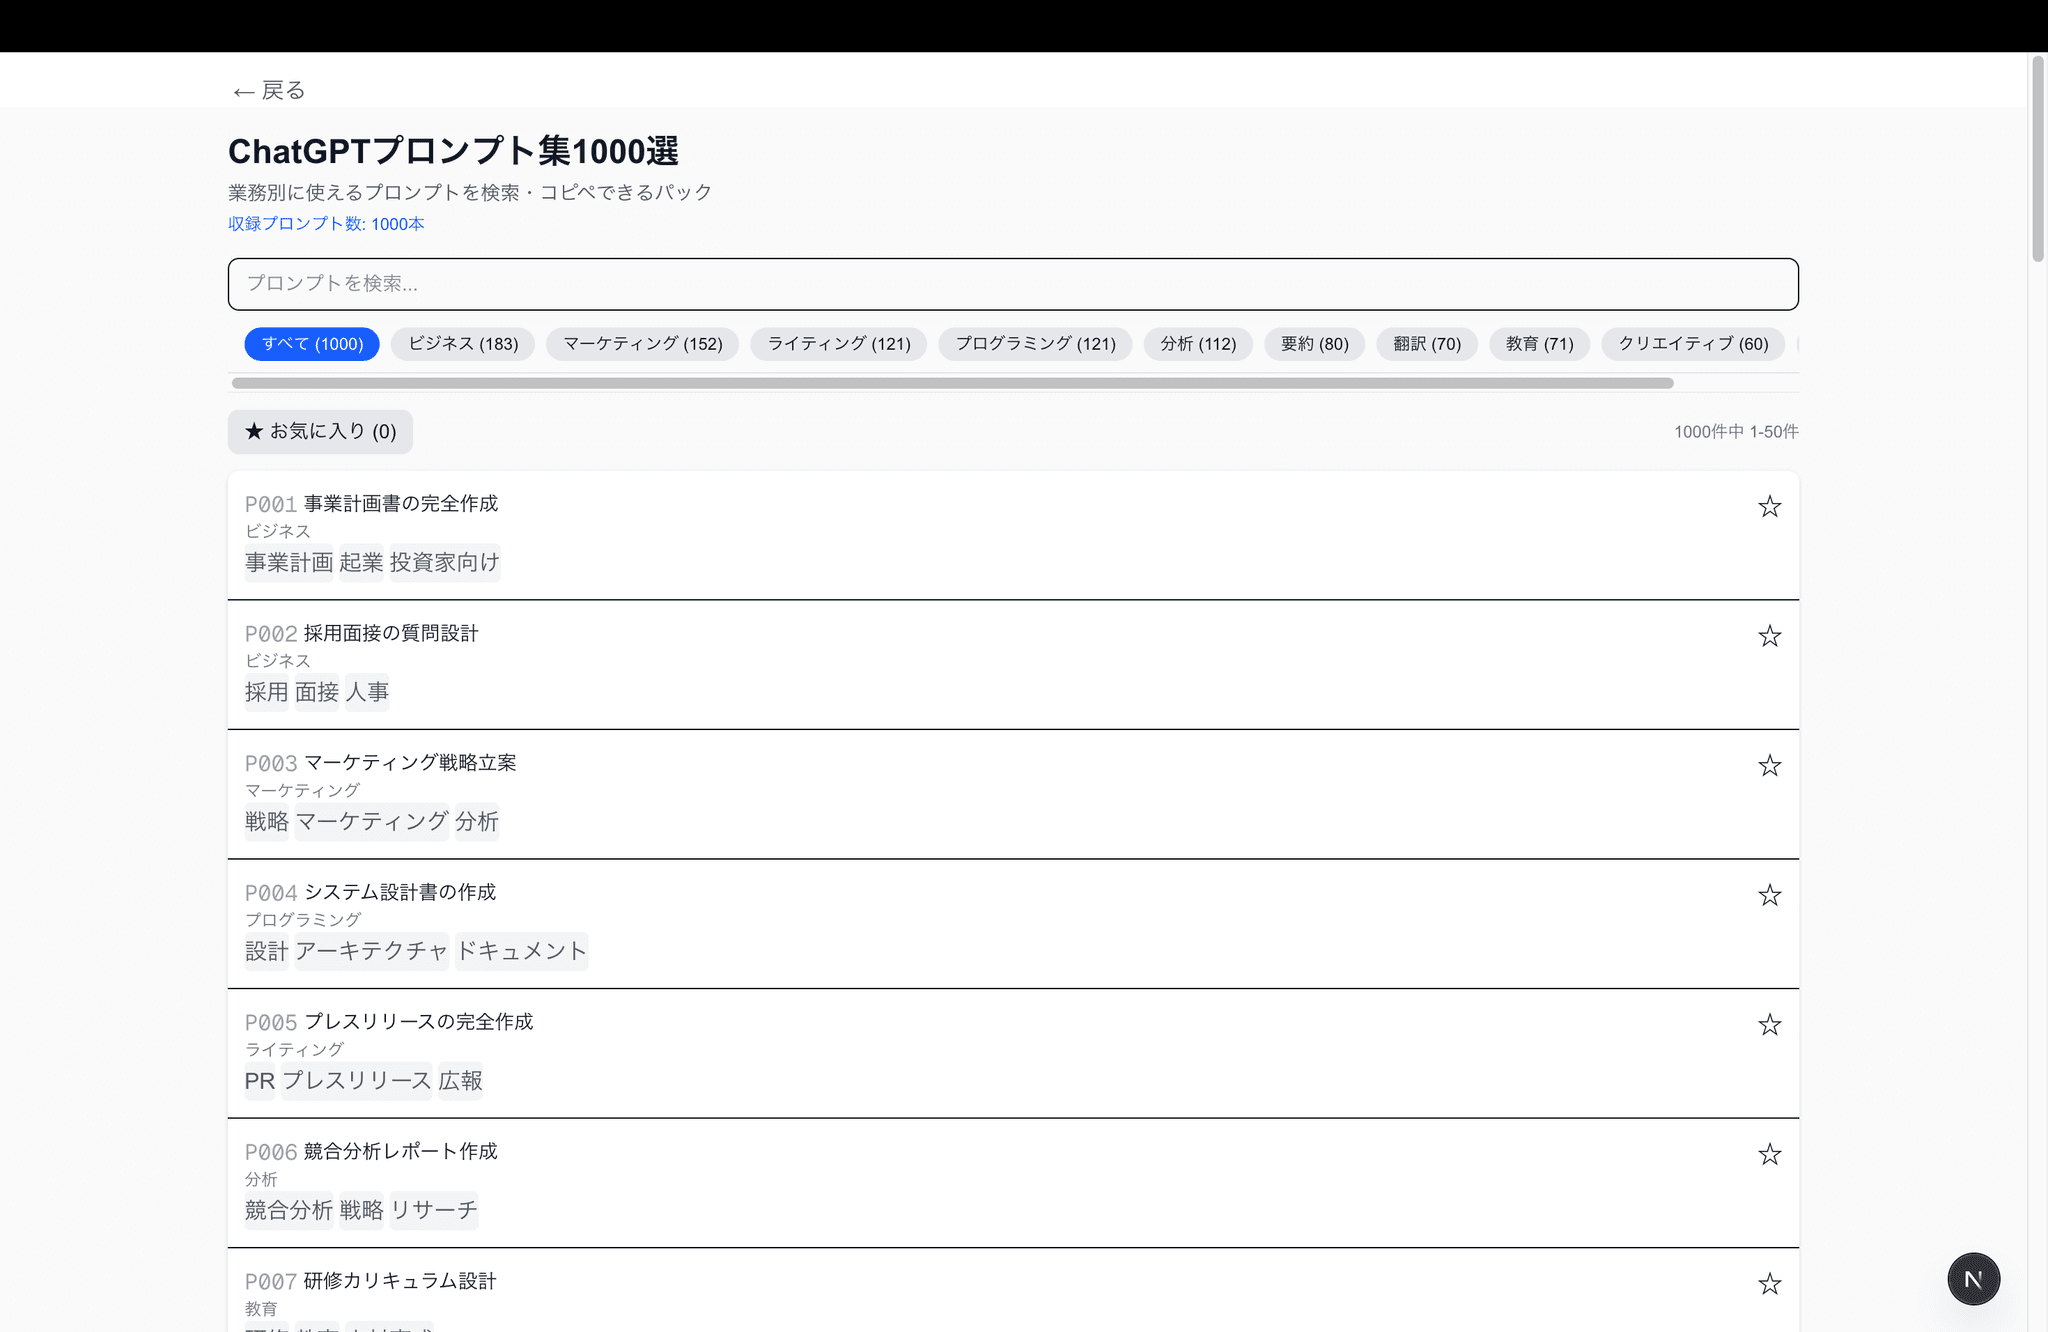Star the P006 競合分析レポート prompt

[1769, 1154]
